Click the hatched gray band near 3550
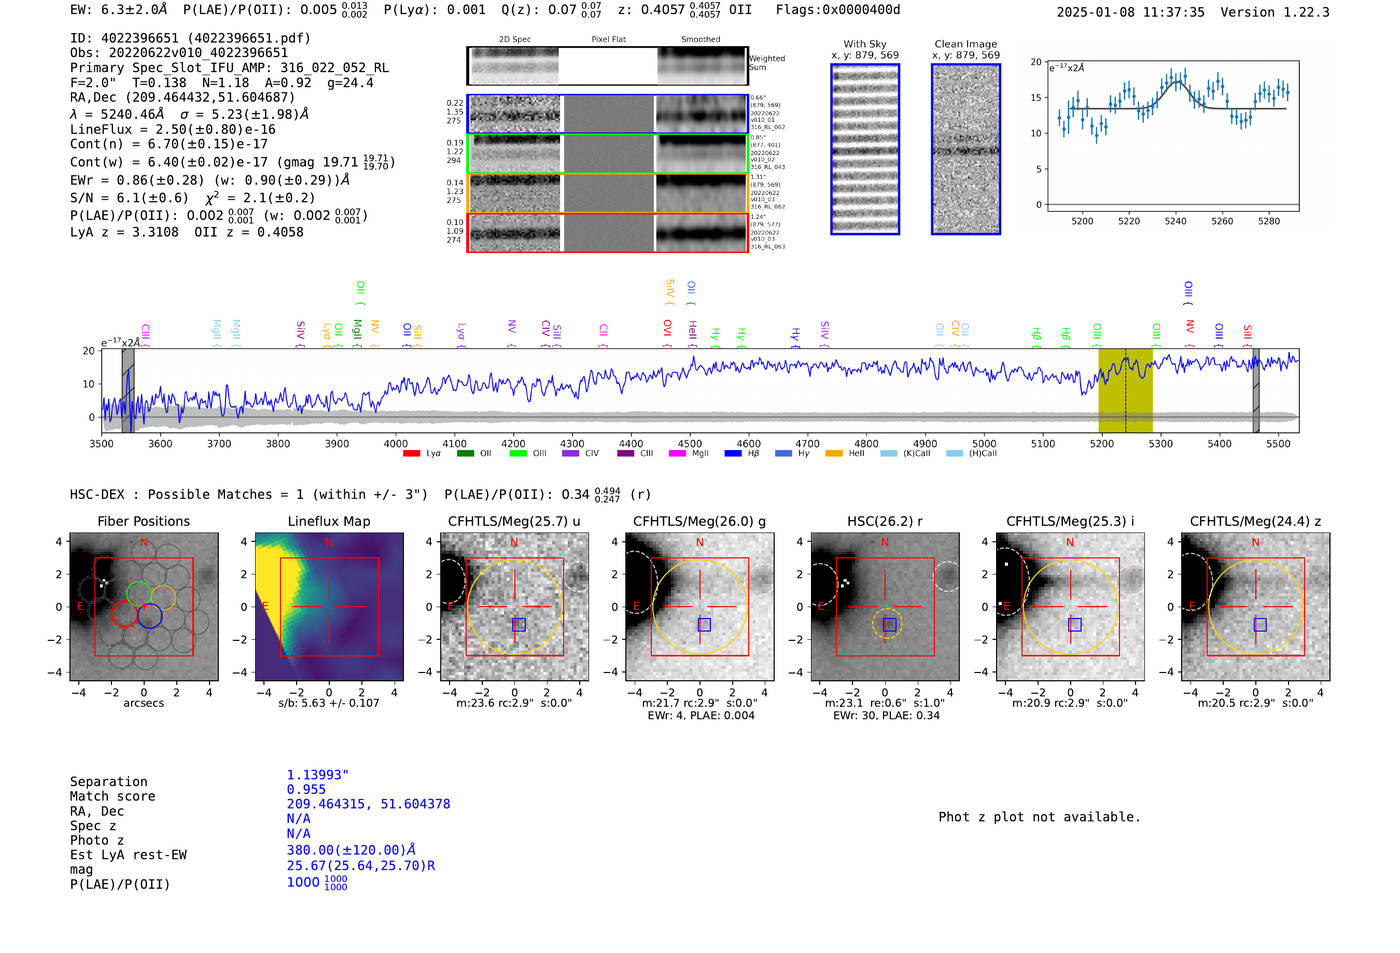The width and height of the screenshot is (1400, 953). [x=128, y=390]
